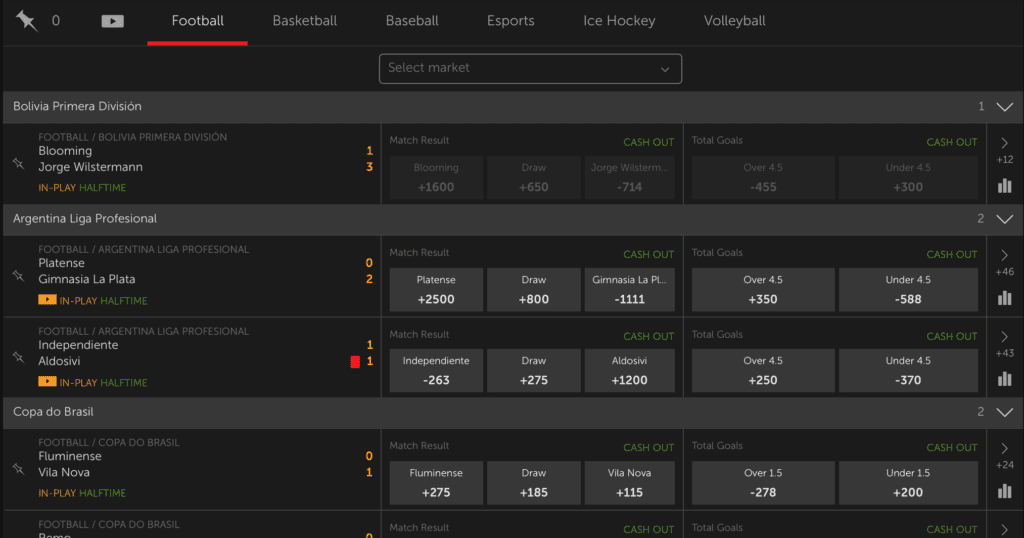The height and width of the screenshot is (538, 1024).
Task: Collapse the Copa do Brasil section
Action: coord(1004,412)
